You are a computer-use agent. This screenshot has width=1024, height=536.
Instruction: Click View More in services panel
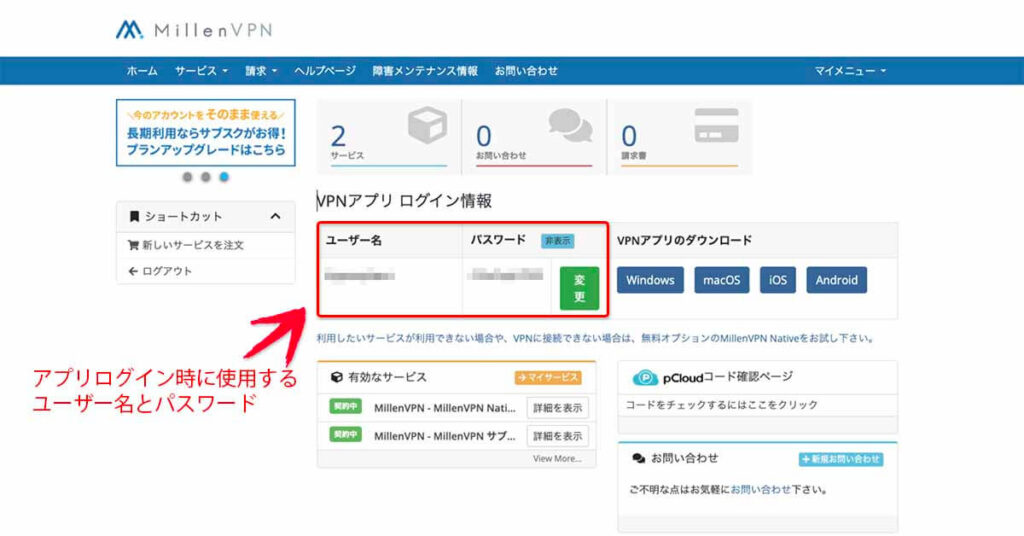point(557,459)
